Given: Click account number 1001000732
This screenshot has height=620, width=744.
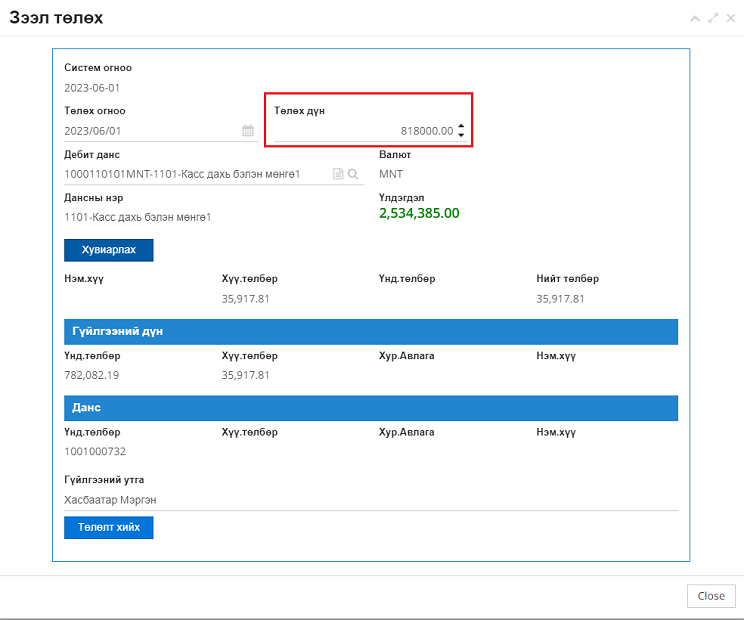Looking at the screenshot, I should (95, 452).
